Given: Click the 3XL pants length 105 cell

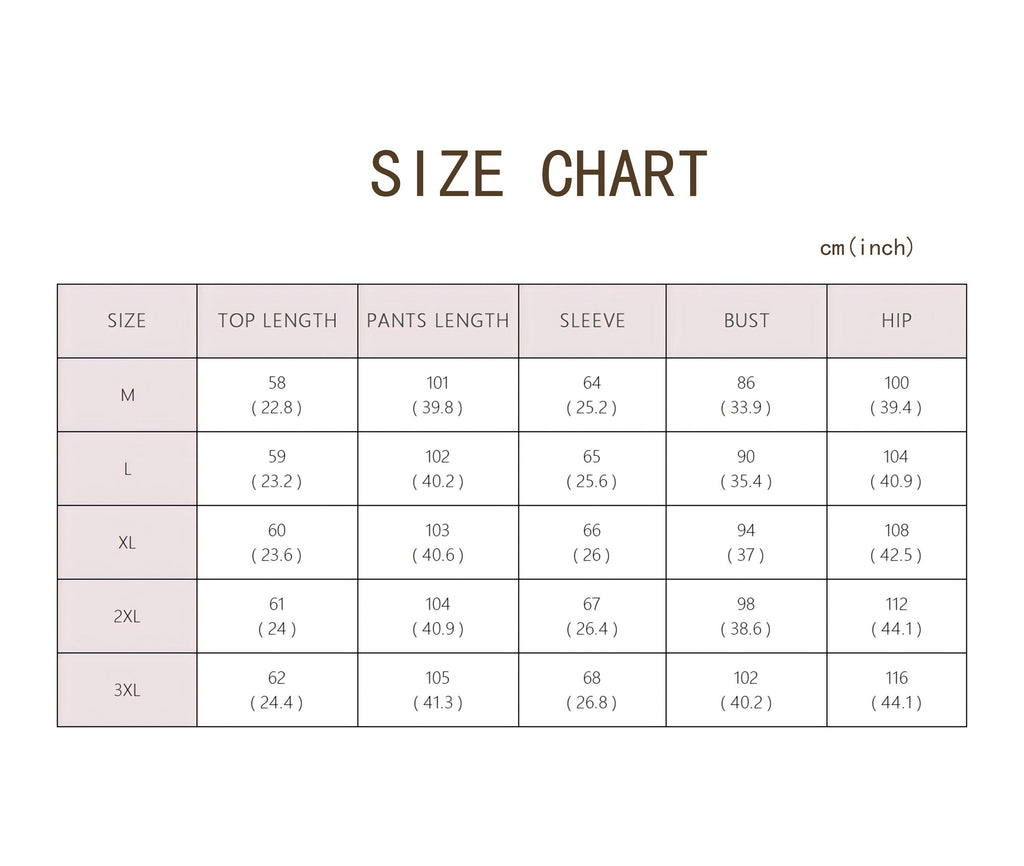Looking at the screenshot, I should pyautogui.click(x=438, y=690).
